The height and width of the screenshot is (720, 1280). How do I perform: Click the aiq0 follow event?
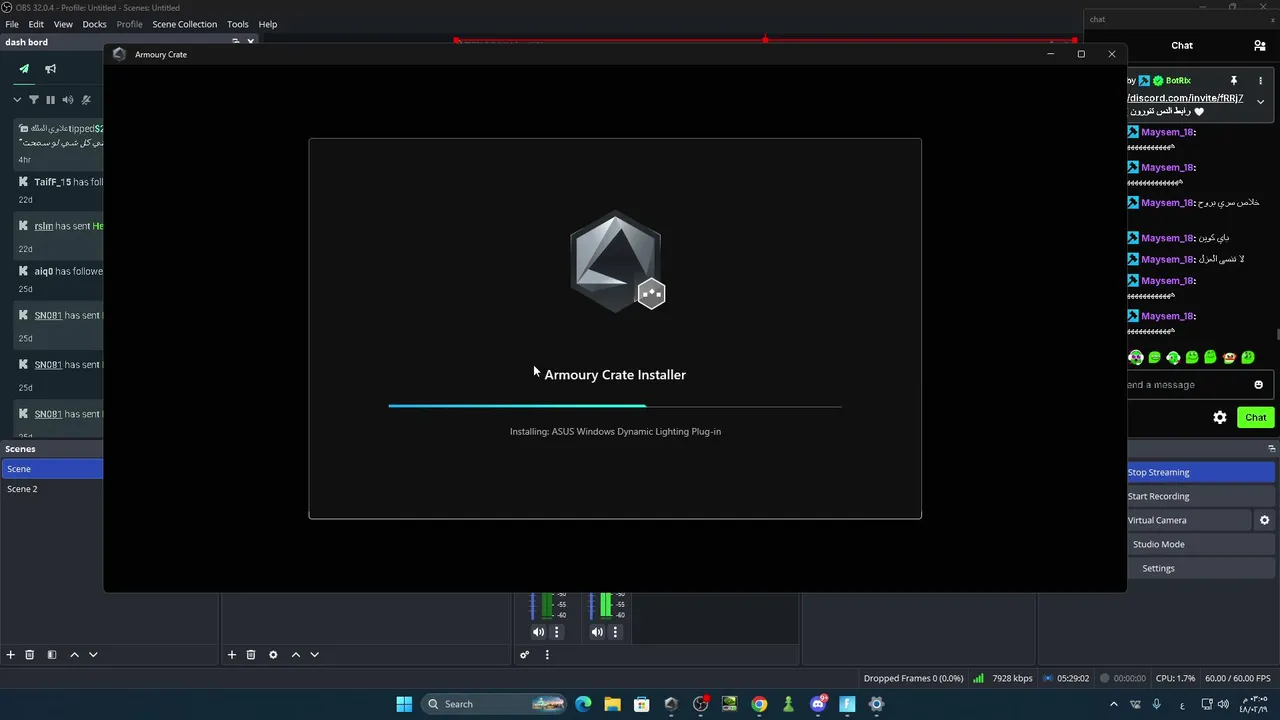coord(60,271)
